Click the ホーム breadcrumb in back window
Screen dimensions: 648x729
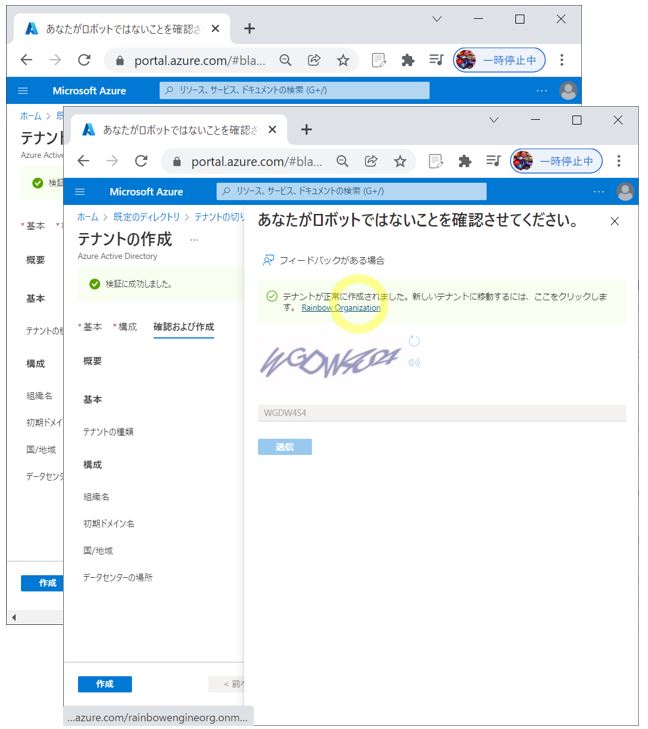tap(31, 116)
